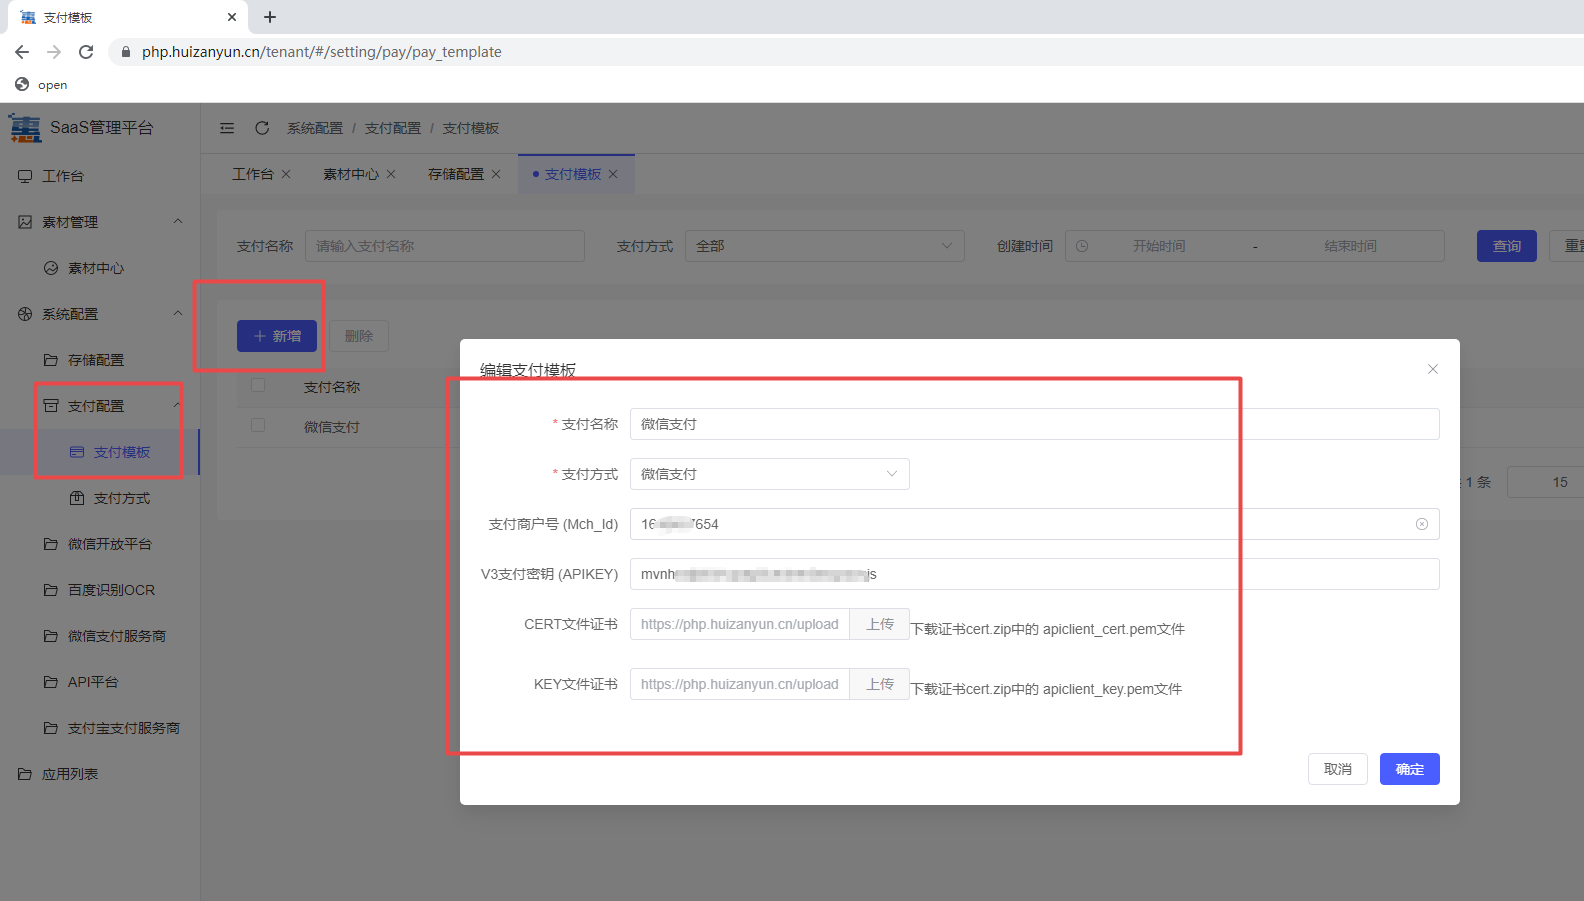Viewport: 1584px width, 901px height.
Task: Open the 支付方式 filter dropdown
Action: 825,246
